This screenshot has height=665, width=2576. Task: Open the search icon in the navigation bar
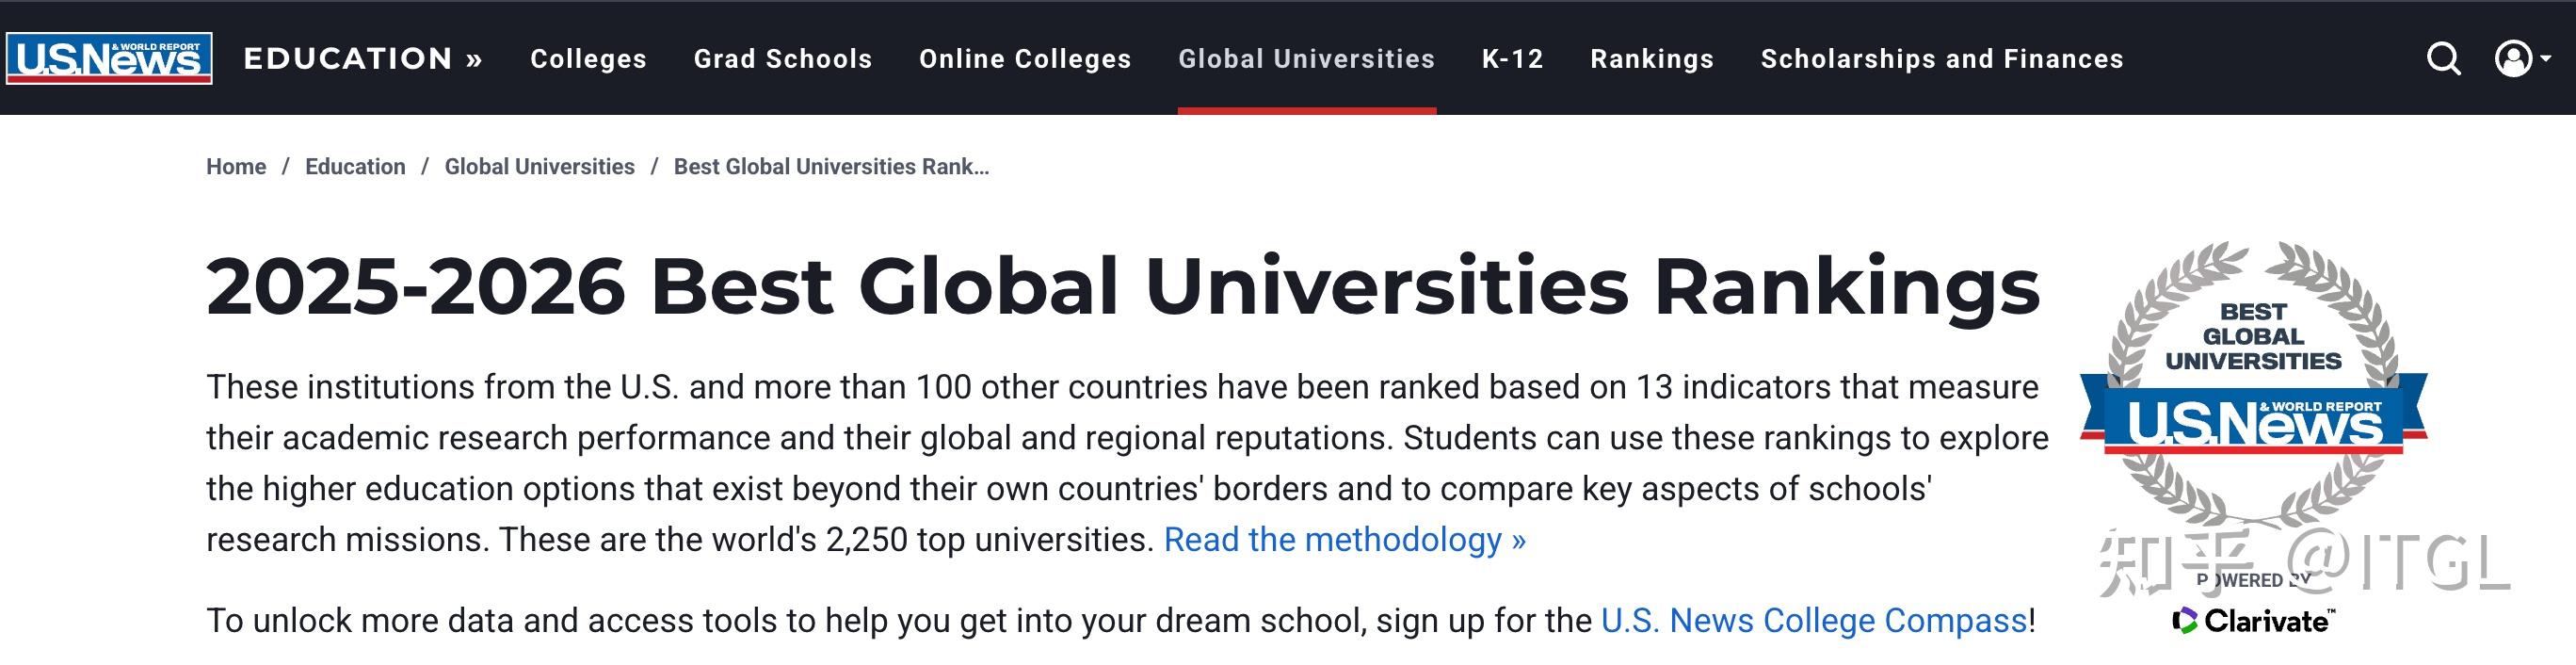click(x=2444, y=59)
